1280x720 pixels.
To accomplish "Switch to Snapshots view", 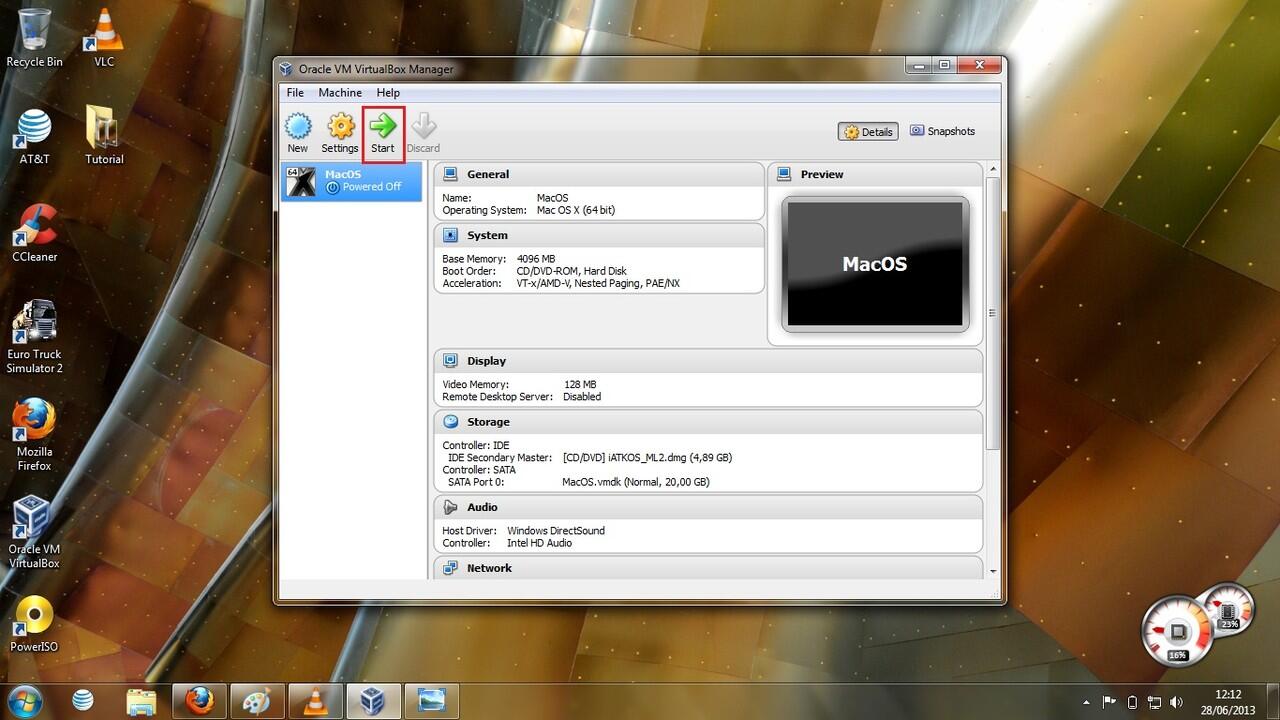I will point(942,131).
